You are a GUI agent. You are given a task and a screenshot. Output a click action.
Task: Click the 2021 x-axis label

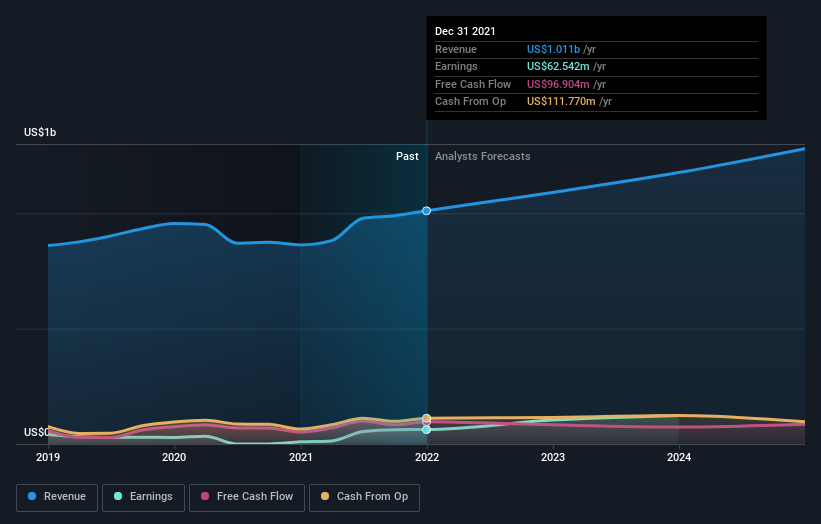click(x=301, y=457)
